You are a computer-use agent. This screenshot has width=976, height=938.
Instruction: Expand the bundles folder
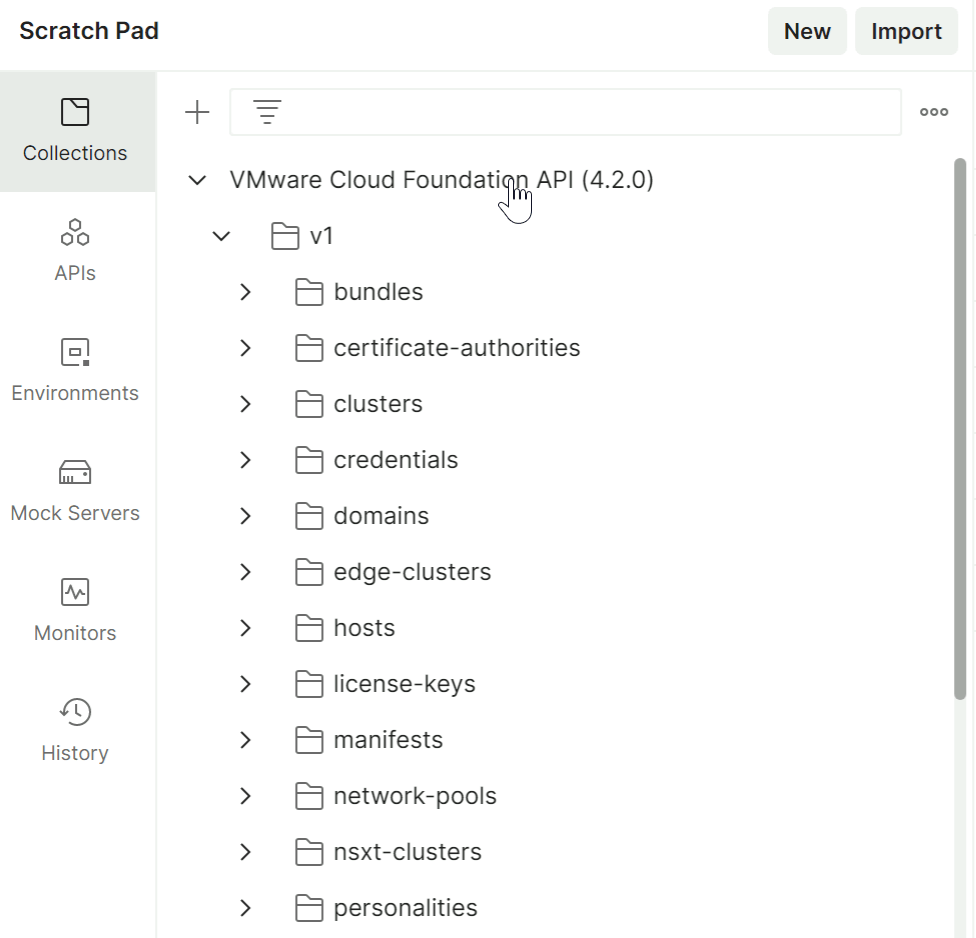click(x=246, y=292)
